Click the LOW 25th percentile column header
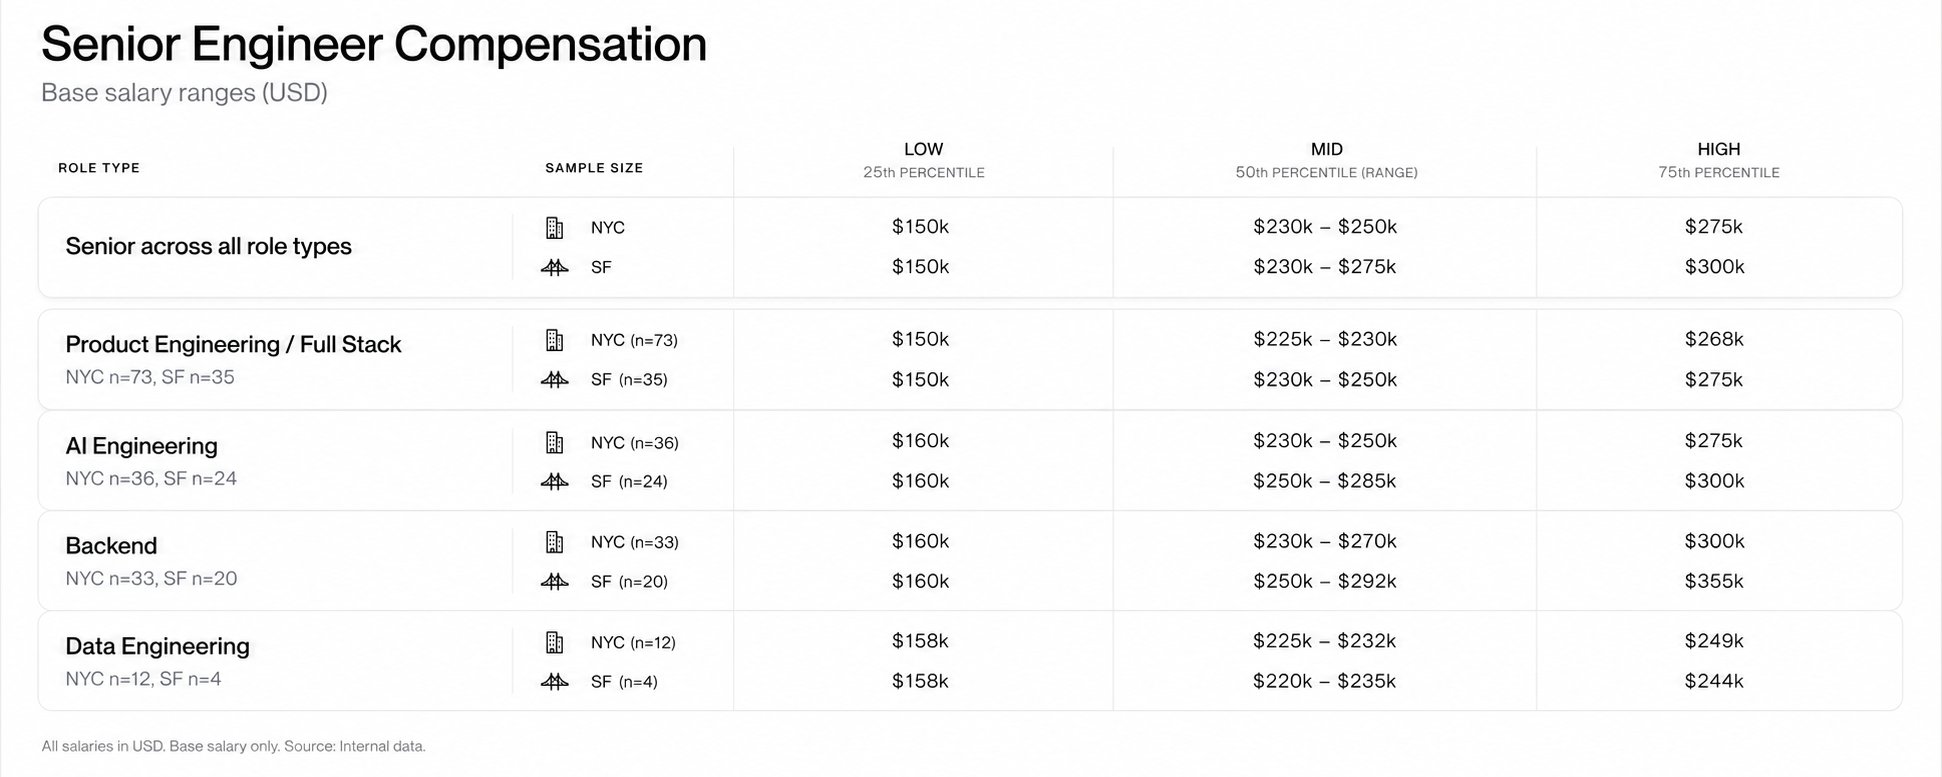The image size is (1942, 777). point(924,160)
